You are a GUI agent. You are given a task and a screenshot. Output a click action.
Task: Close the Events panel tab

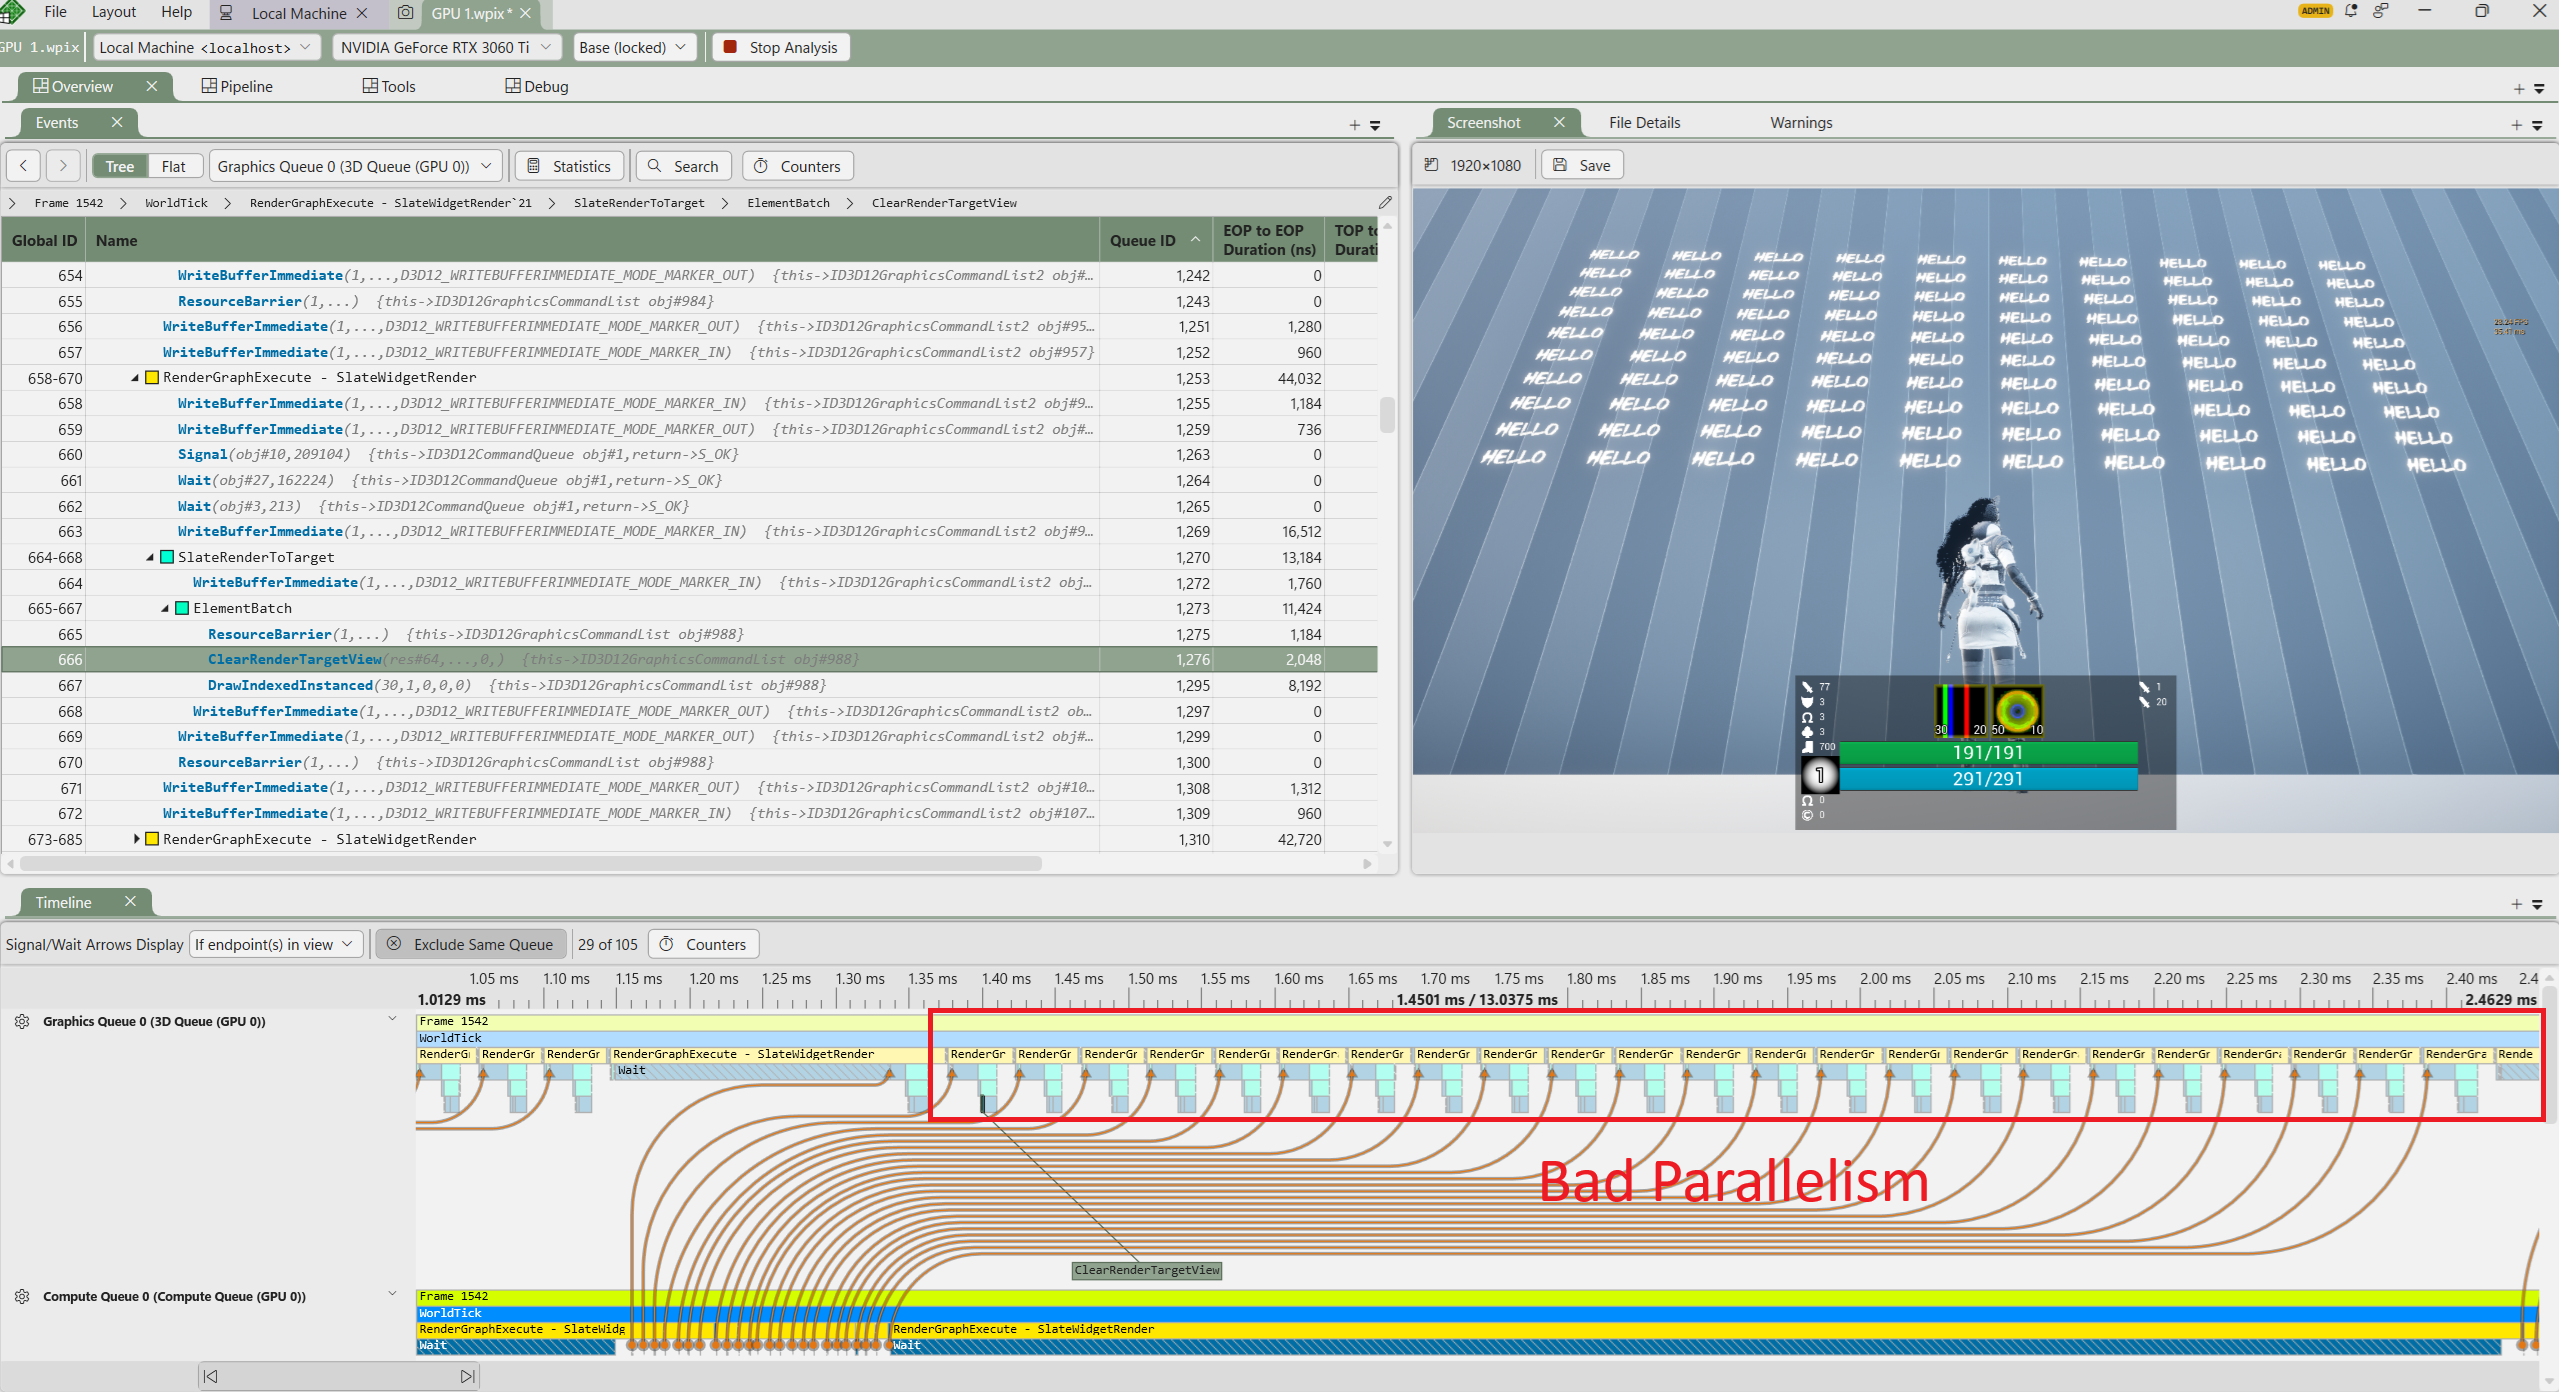(x=117, y=122)
